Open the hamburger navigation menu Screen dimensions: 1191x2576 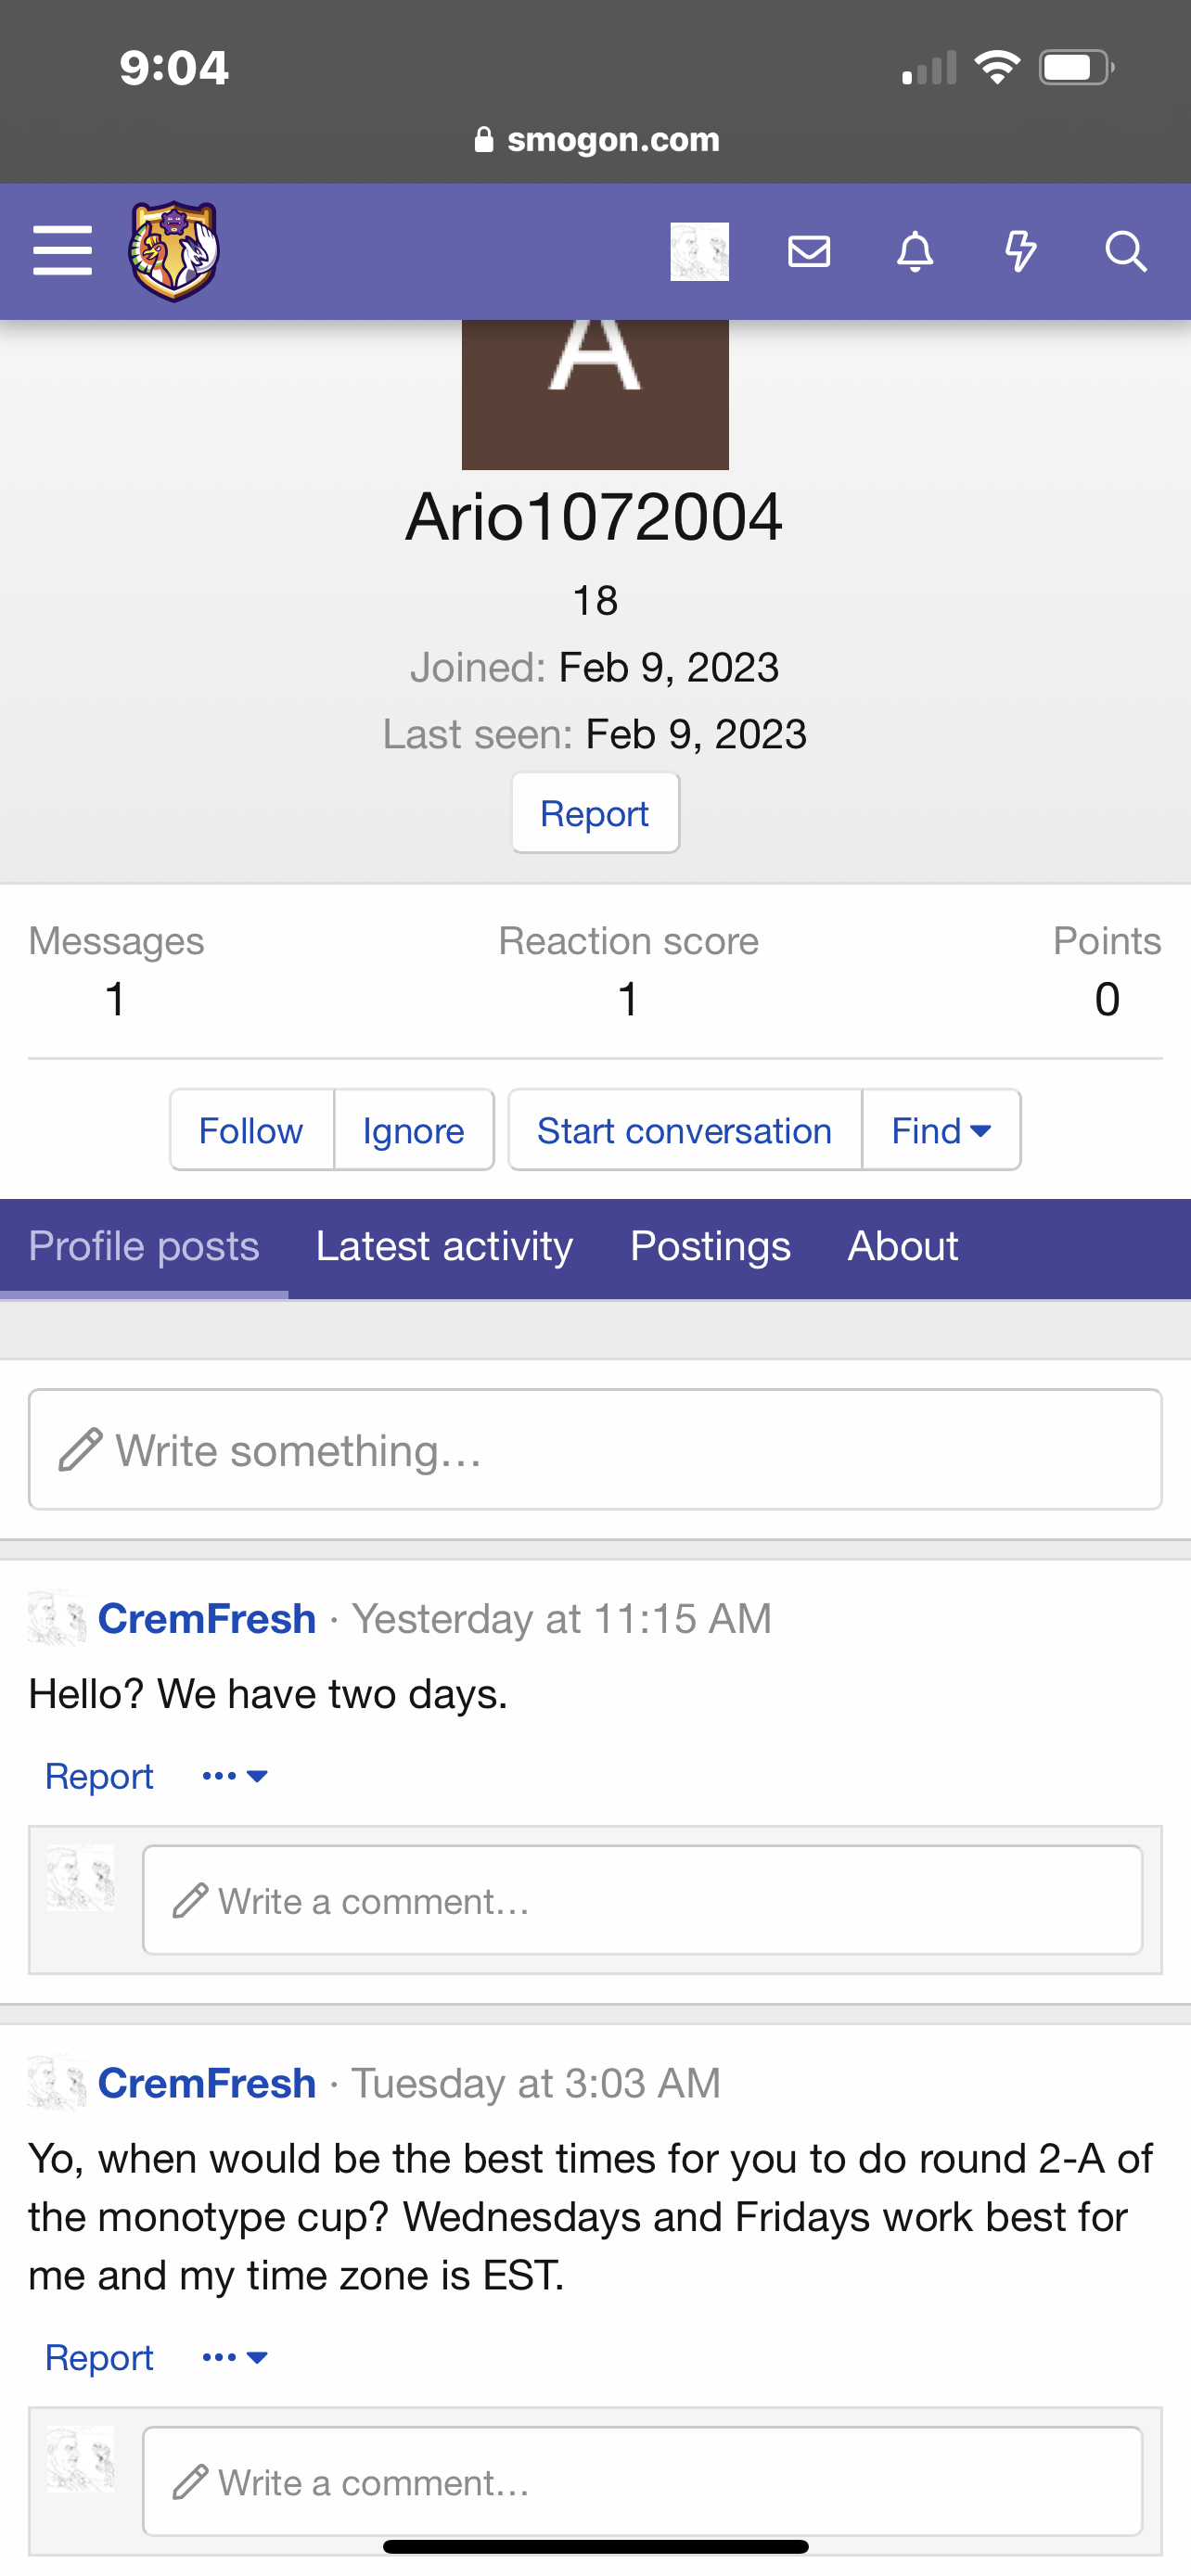(62, 250)
